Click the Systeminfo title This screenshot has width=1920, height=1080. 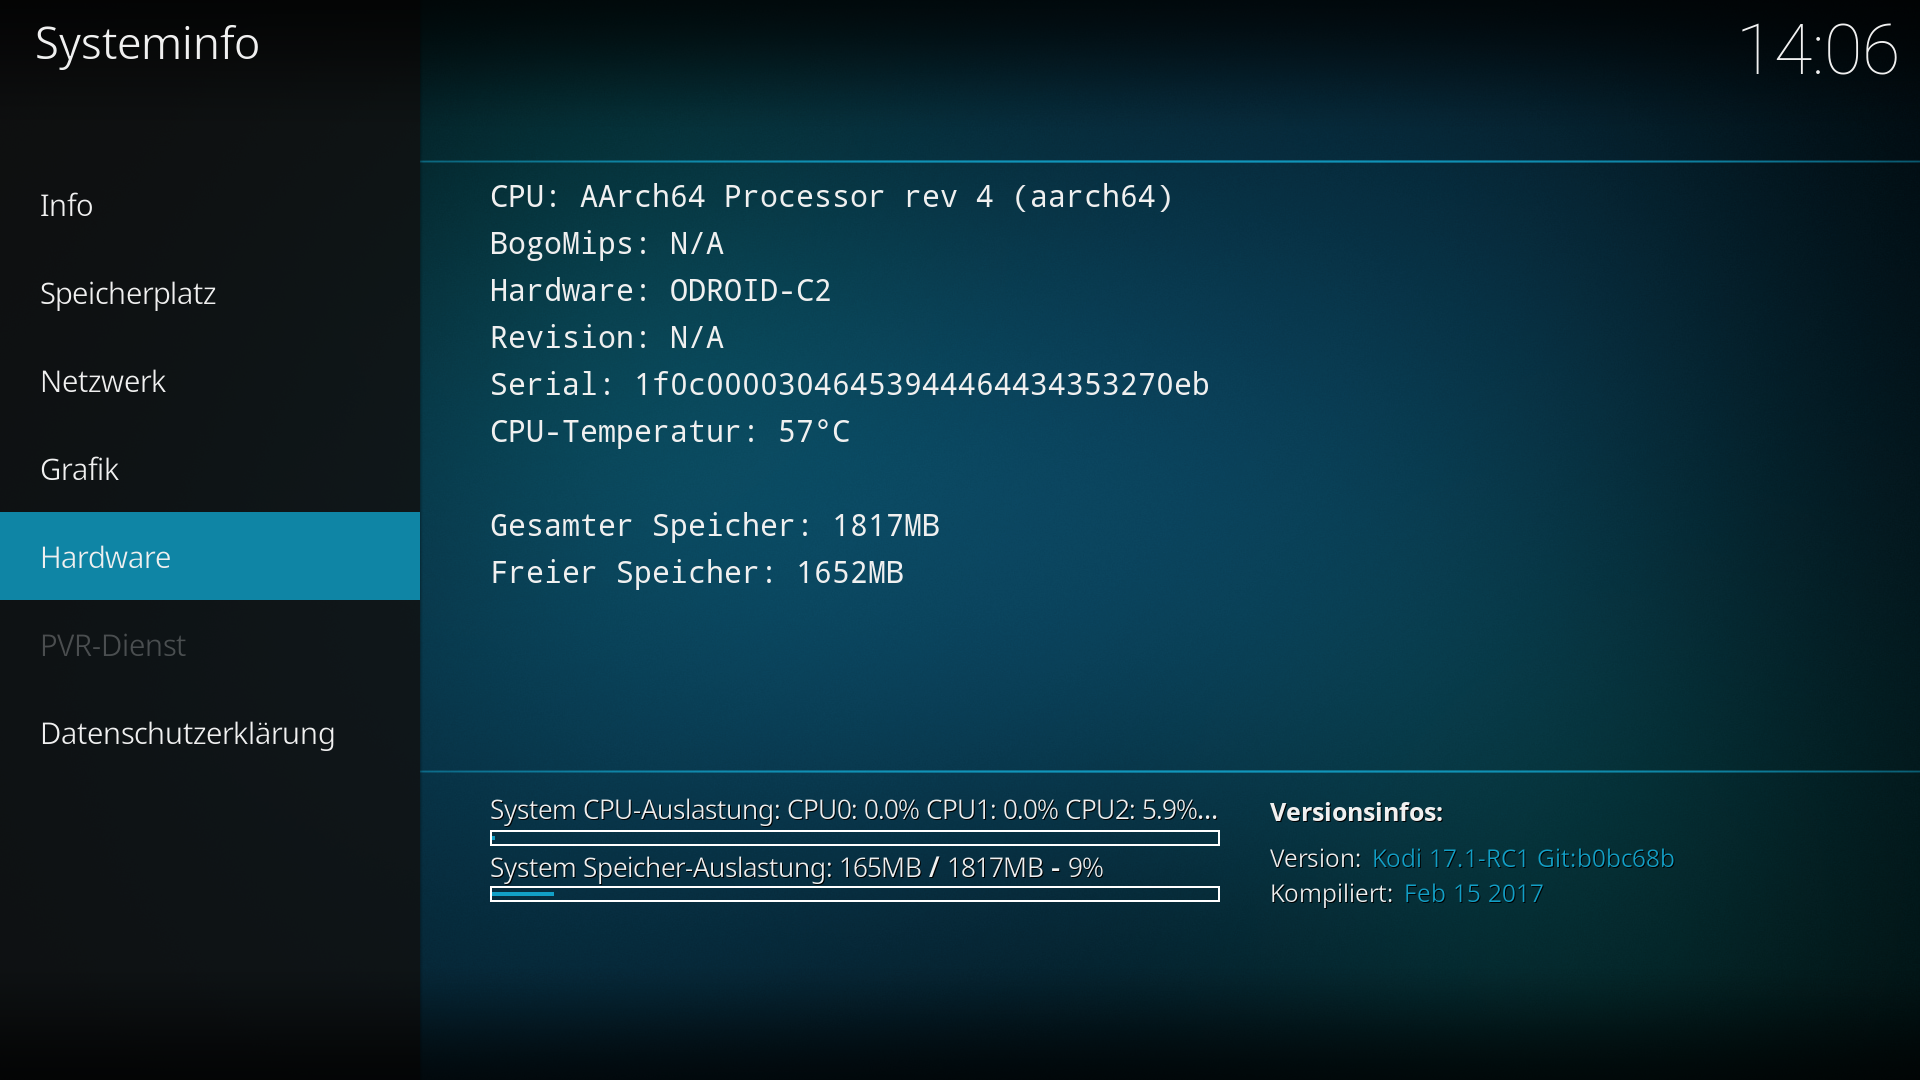[147, 44]
